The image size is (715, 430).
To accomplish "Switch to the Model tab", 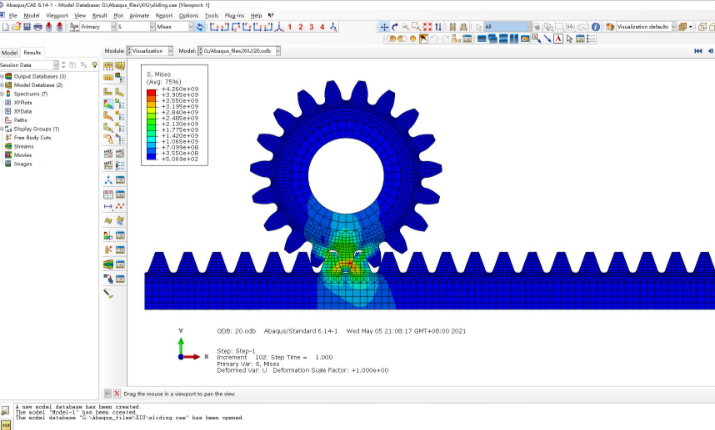I will 9,52.
